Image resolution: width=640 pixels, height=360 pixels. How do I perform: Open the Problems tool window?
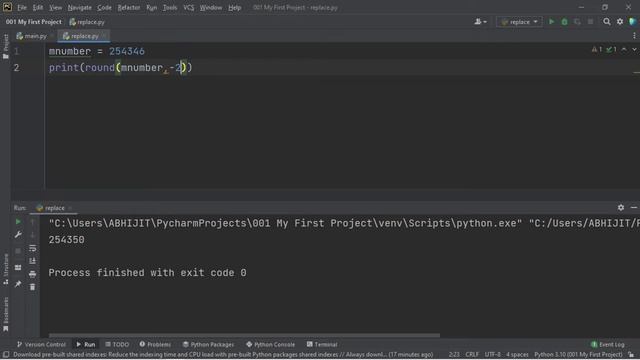pos(155,344)
